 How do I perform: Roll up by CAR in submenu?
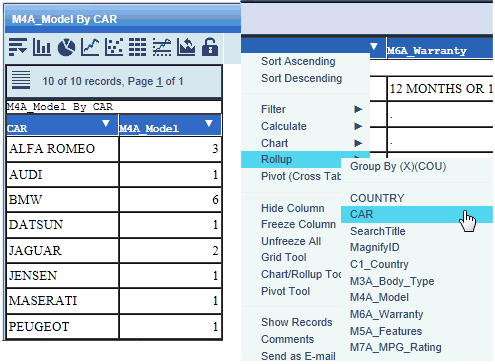click(417, 214)
